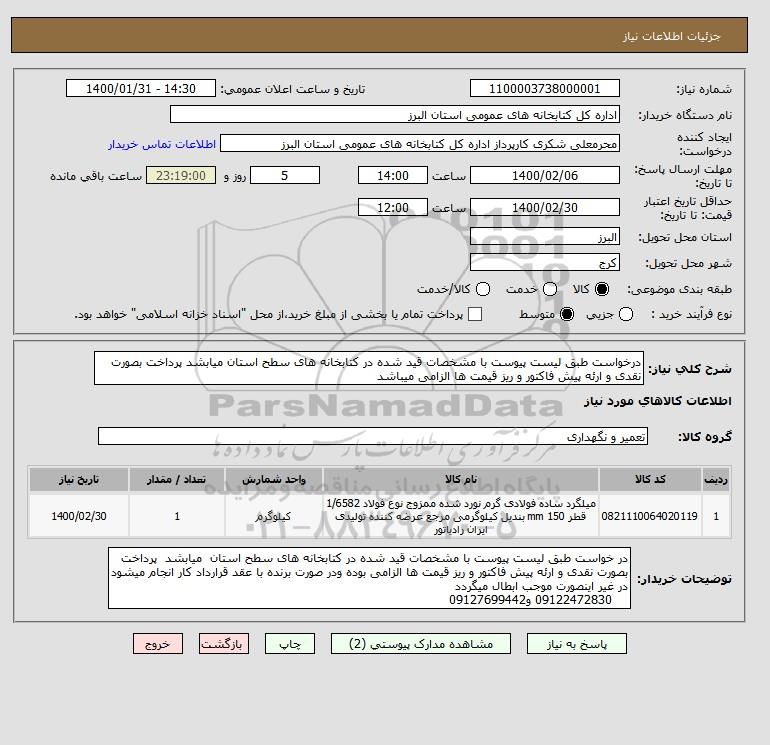
Task: Click the days remaining field showing 5
Action: pos(285,175)
